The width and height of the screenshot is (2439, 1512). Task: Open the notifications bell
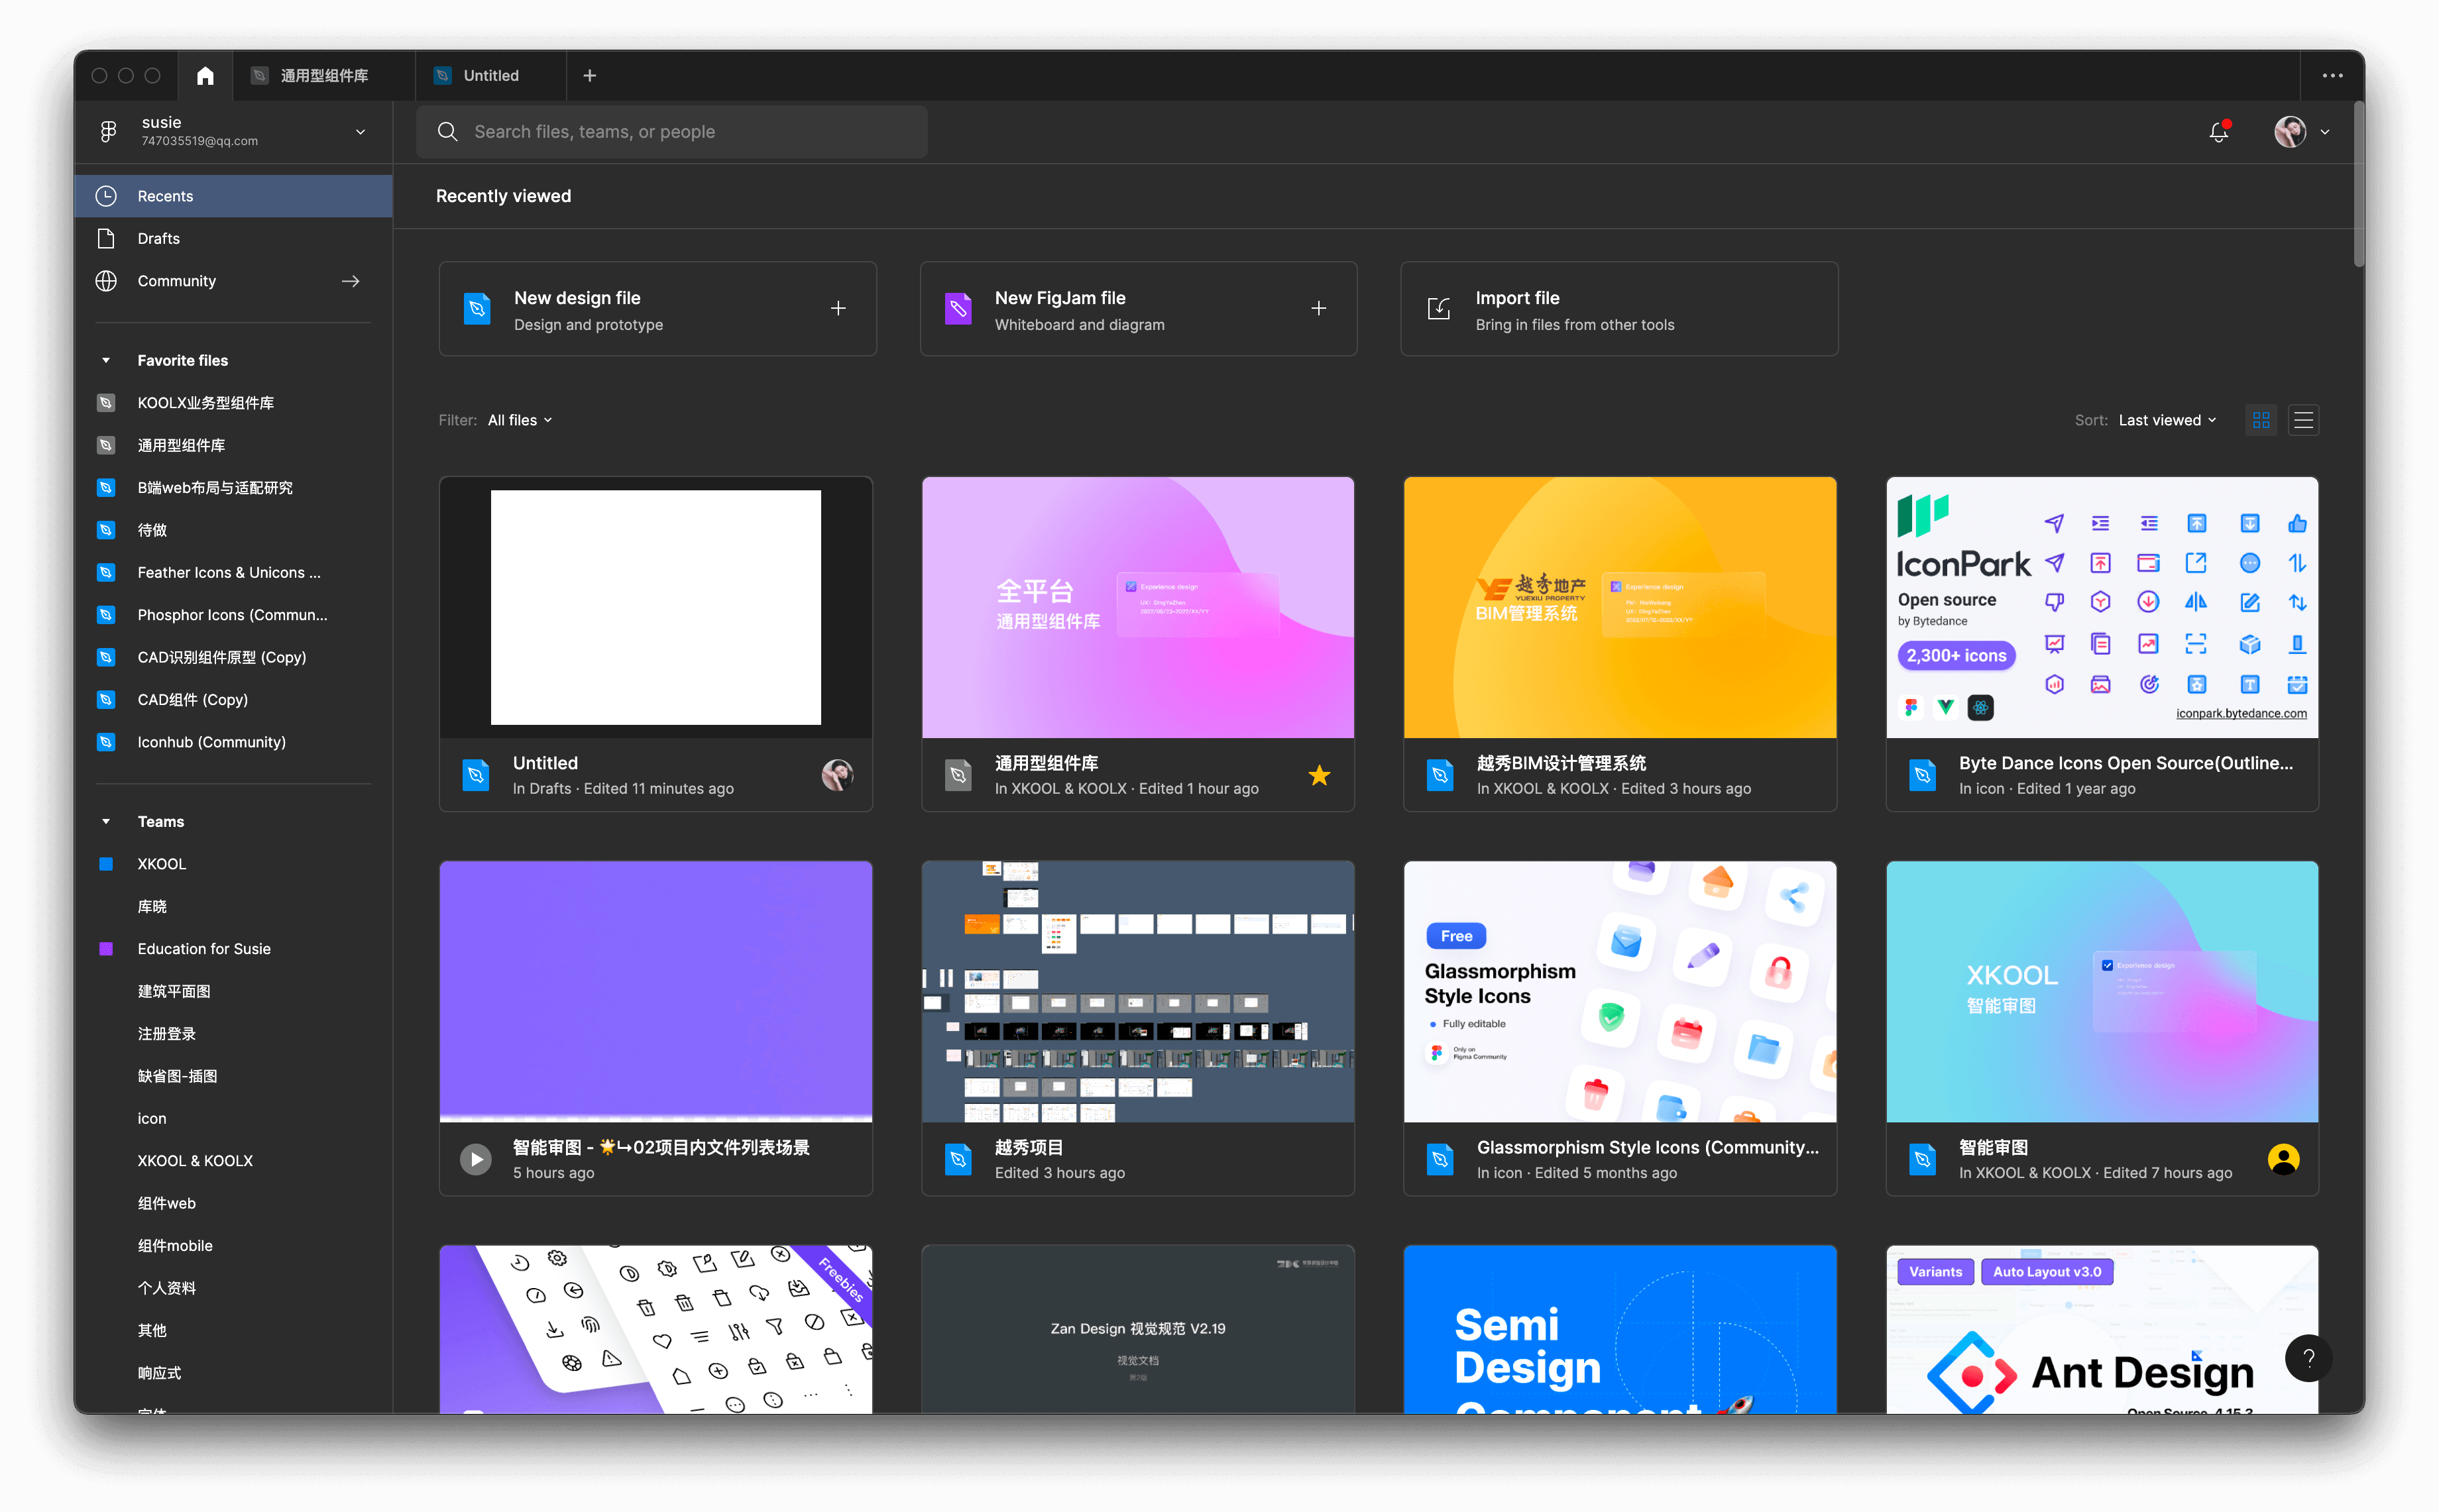click(2218, 132)
